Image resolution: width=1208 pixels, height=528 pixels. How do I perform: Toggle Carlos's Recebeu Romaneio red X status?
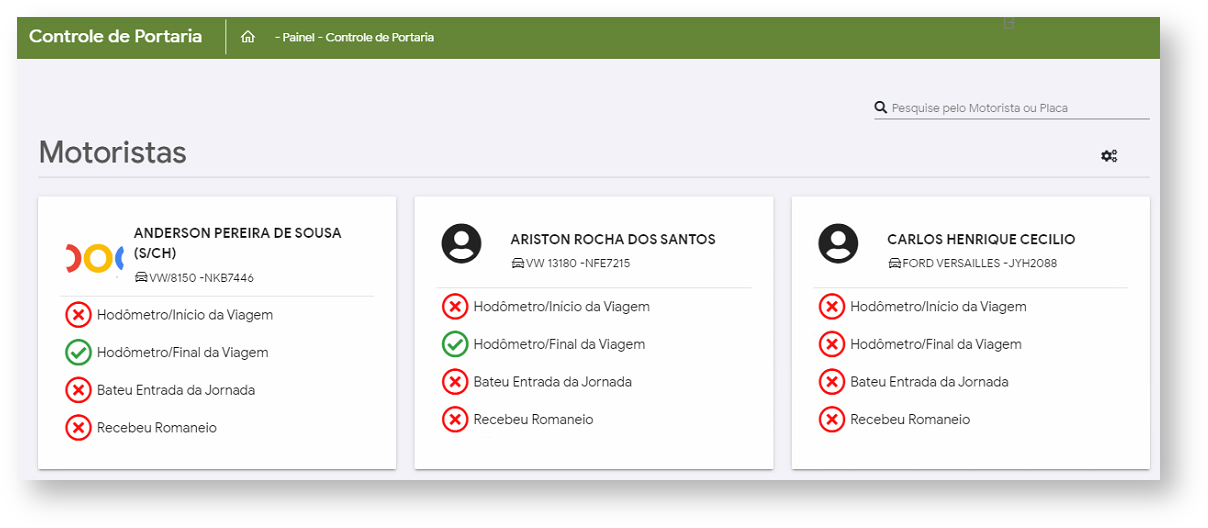831,420
